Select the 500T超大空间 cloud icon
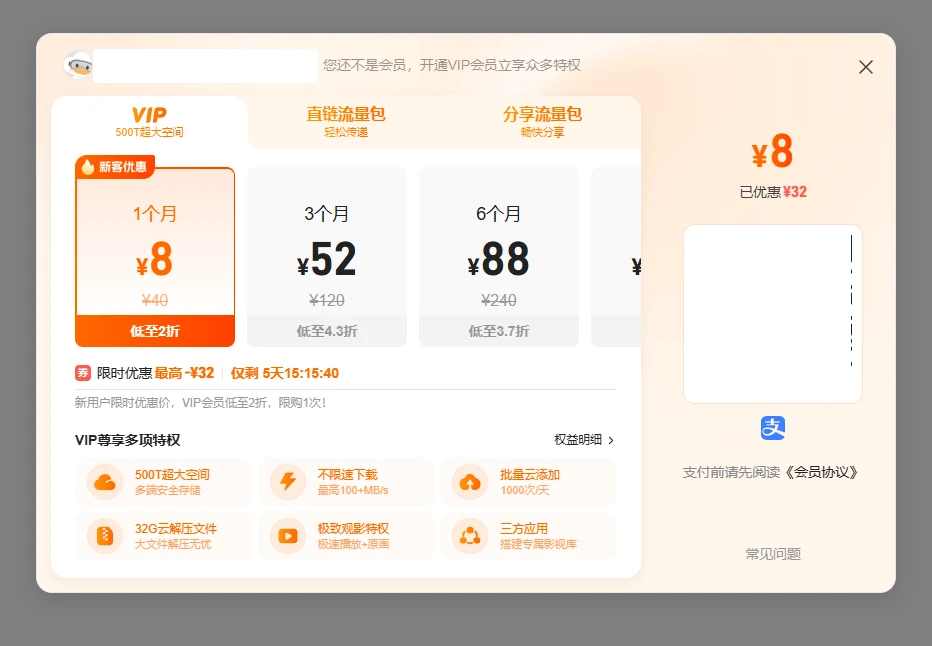The image size is (932, 646). [x=102, y=483]
